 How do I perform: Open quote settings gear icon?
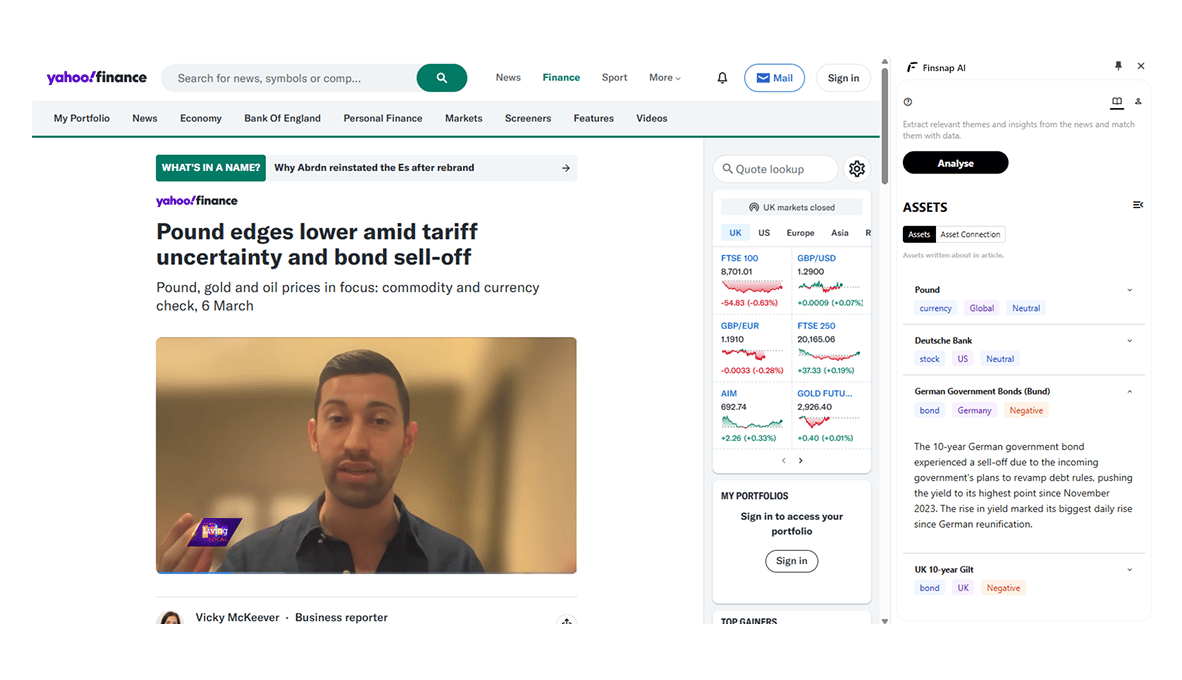(856, 169)
